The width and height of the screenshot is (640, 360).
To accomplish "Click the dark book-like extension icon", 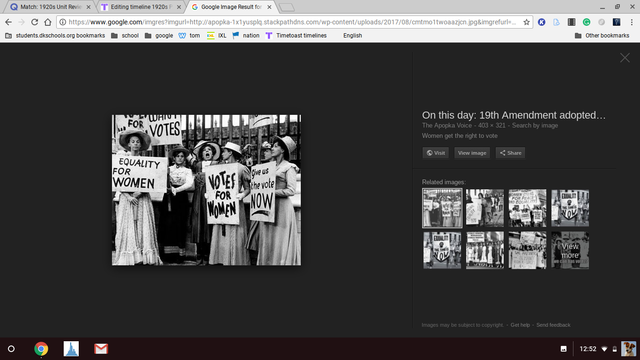I will [571, 22].
